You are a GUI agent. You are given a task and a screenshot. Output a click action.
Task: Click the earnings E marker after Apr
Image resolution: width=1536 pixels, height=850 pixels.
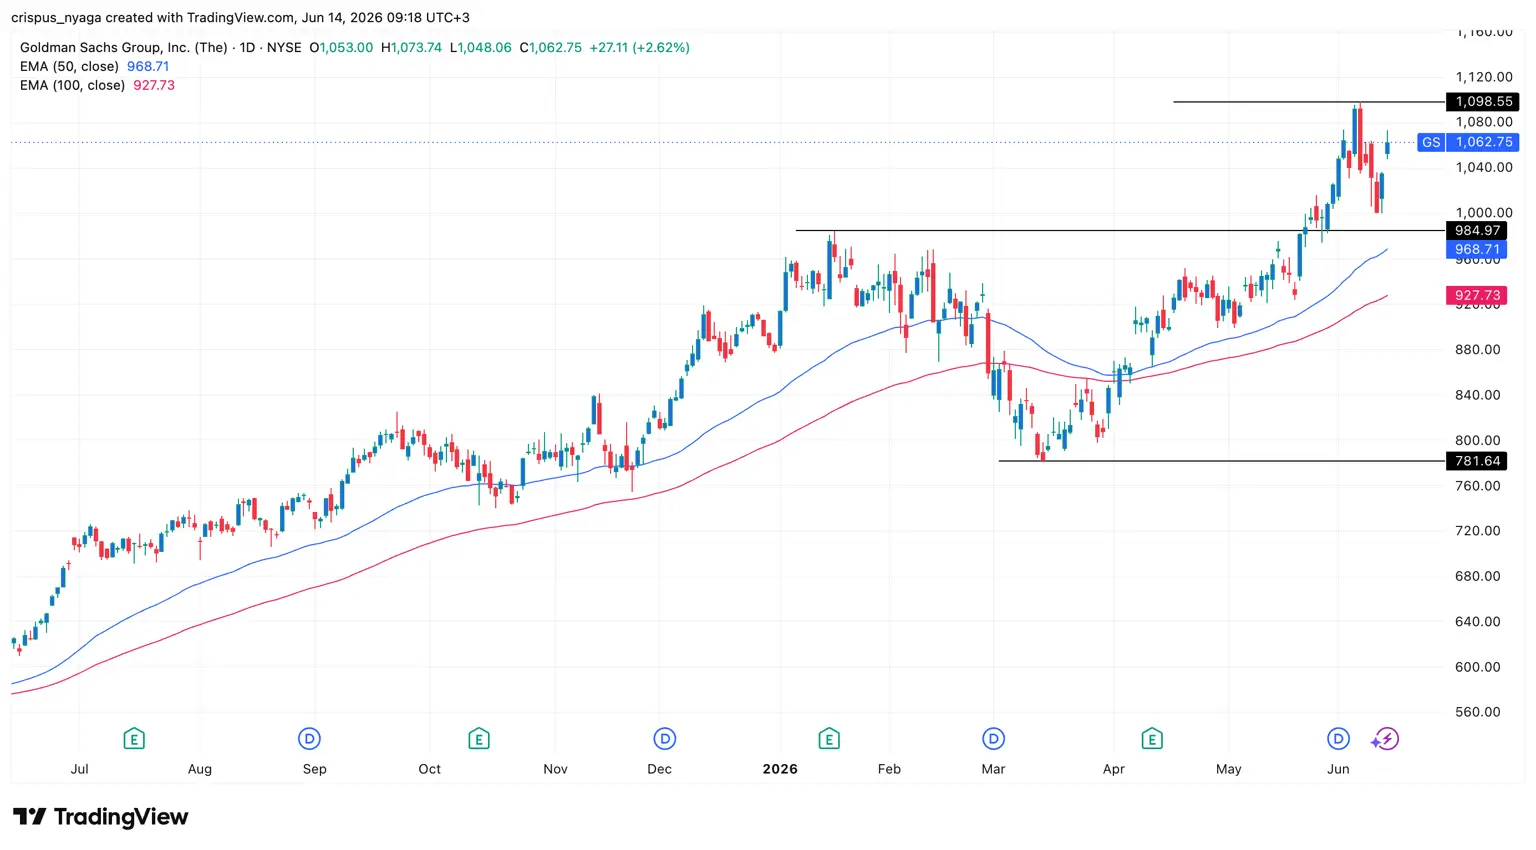[x=1152, y=739]
